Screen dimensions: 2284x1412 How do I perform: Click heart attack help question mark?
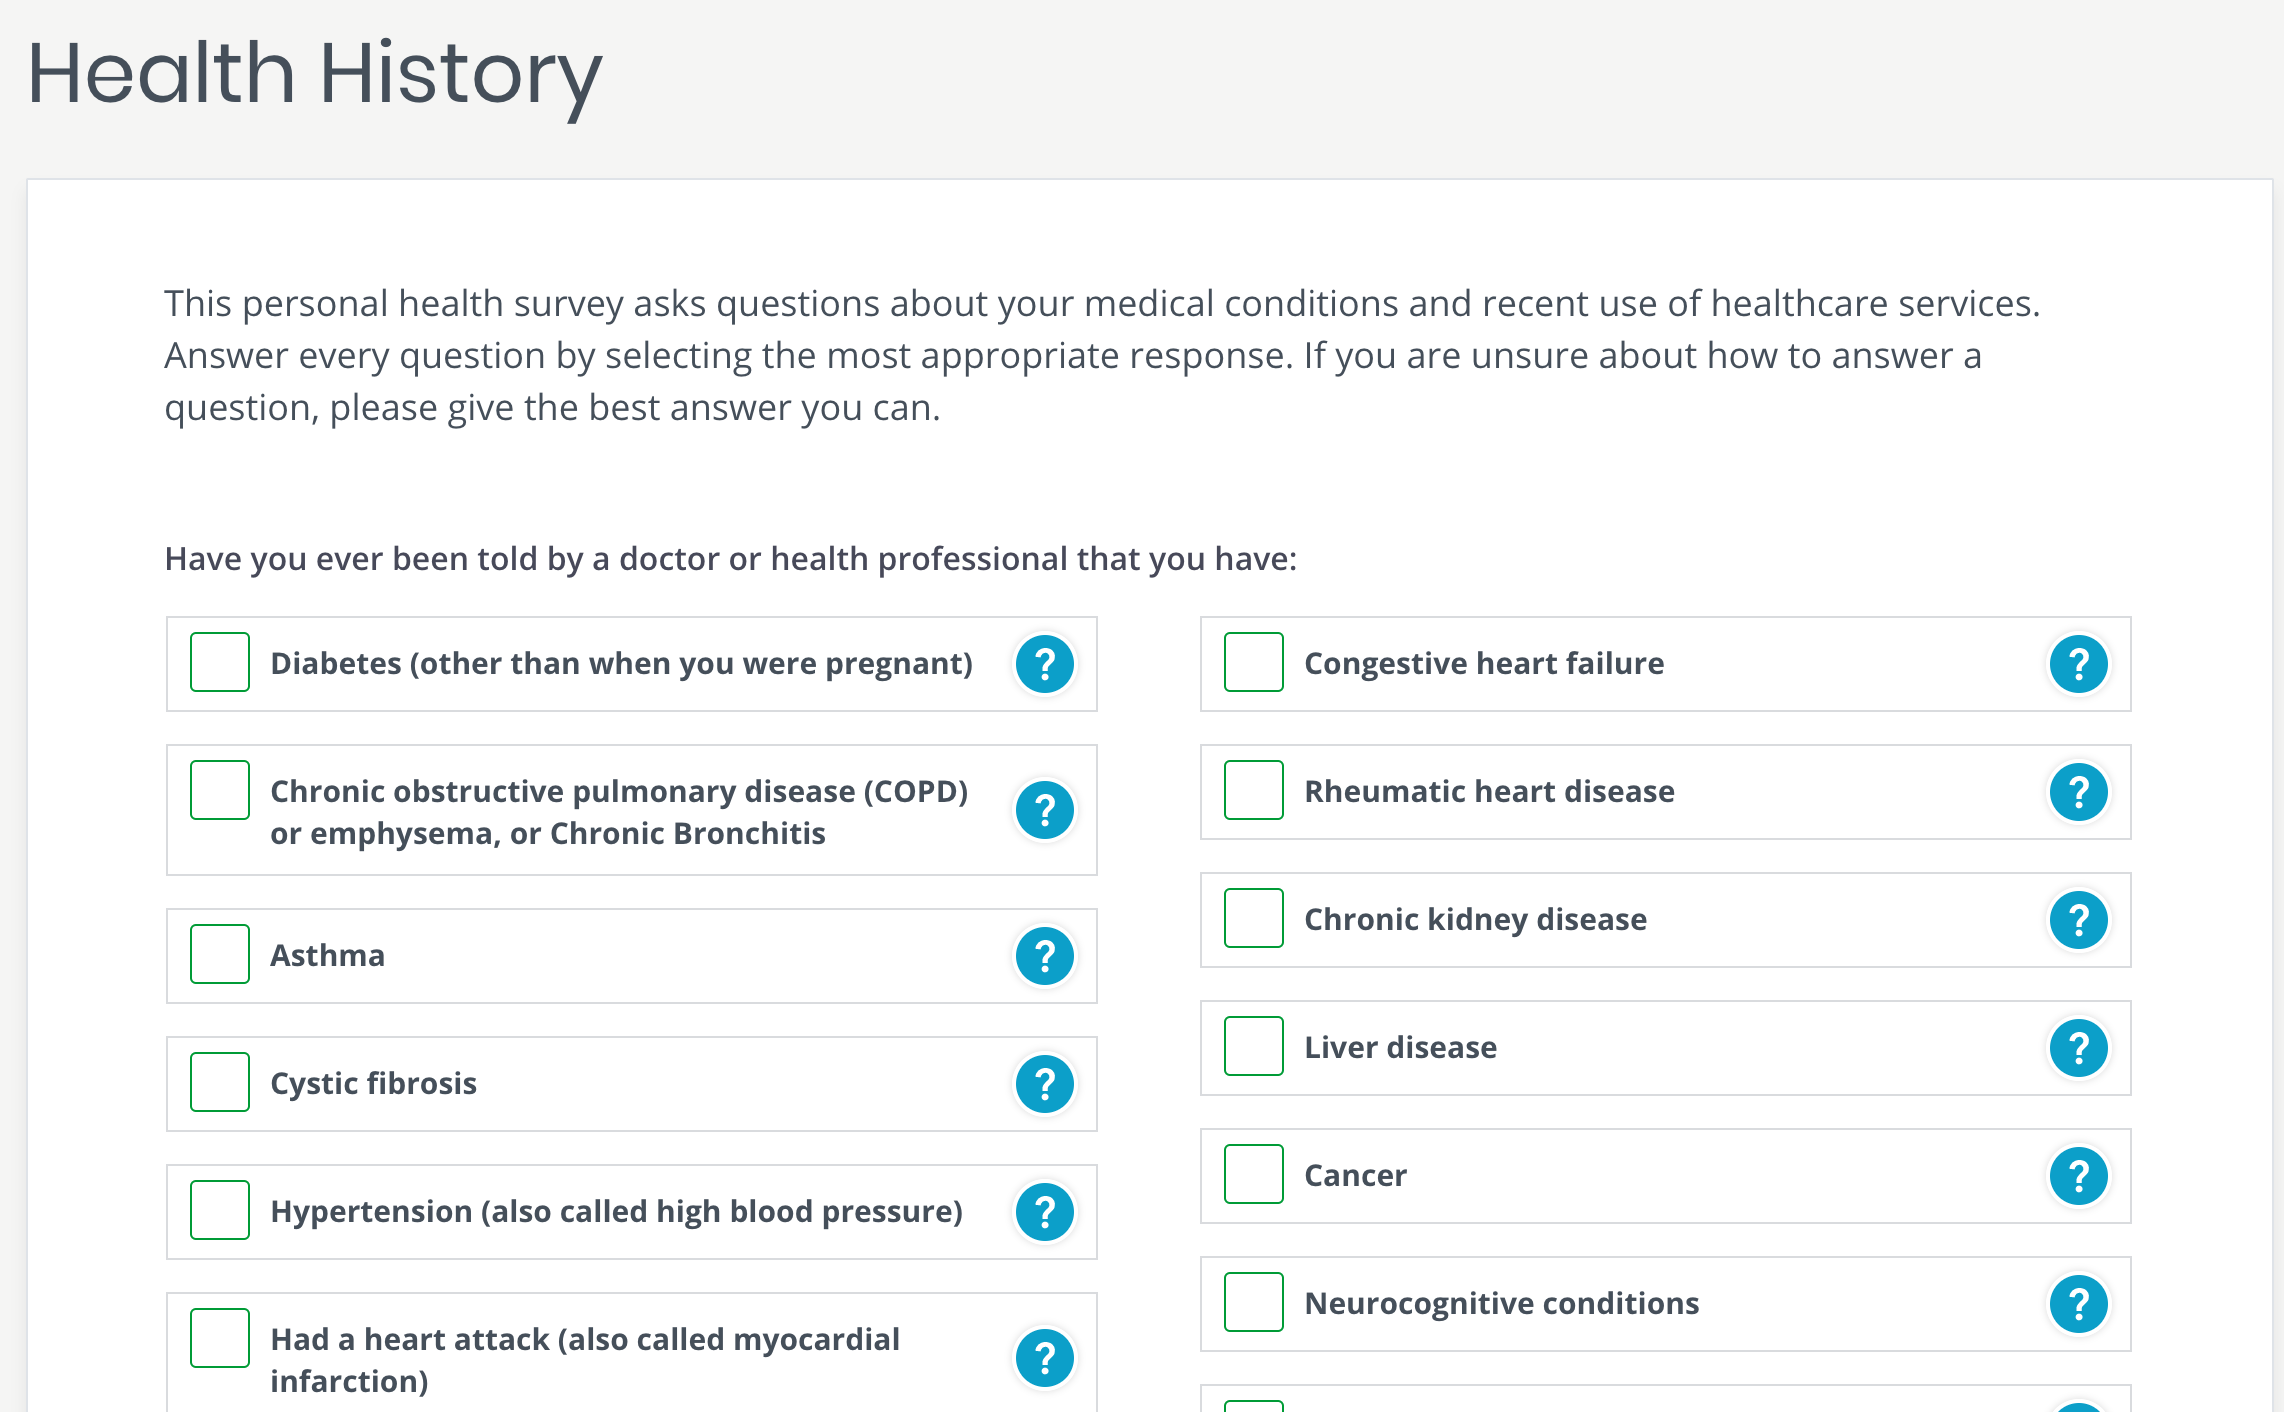(1044, 1358)
